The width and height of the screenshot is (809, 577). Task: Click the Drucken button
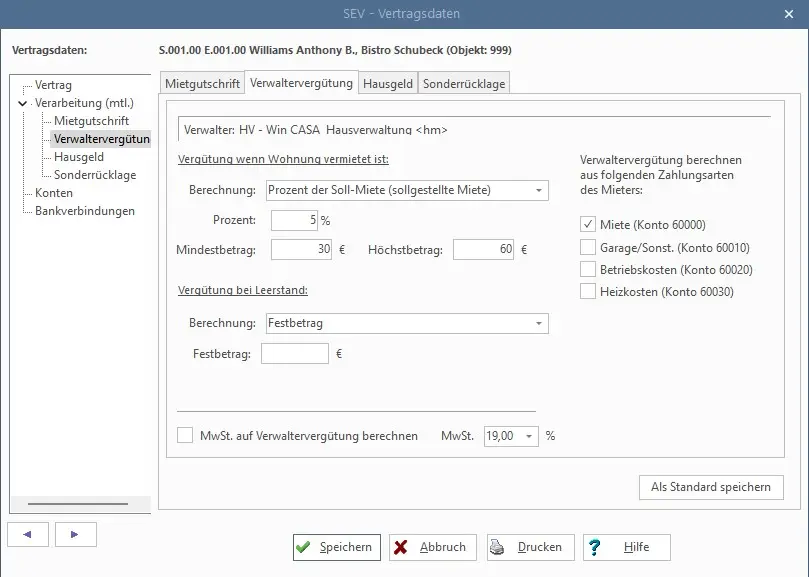pyautogui.click(x=530, y=547)
